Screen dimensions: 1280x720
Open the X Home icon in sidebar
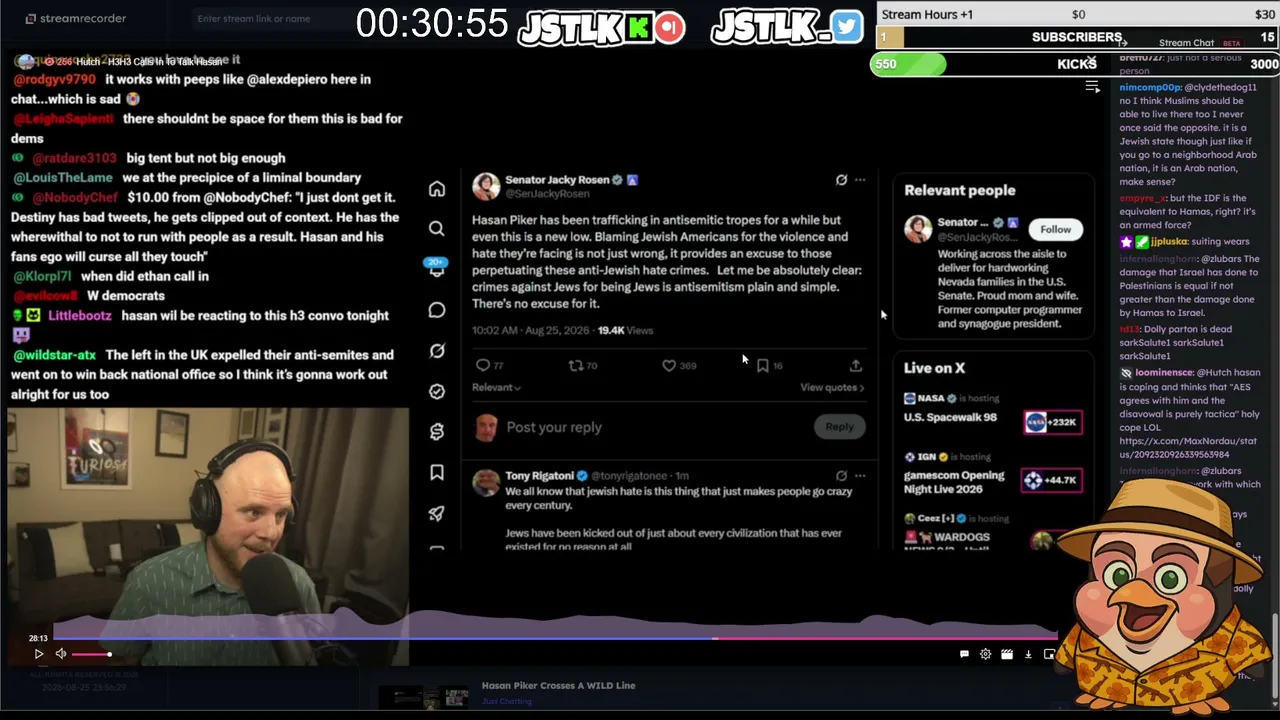coord(437,189)
